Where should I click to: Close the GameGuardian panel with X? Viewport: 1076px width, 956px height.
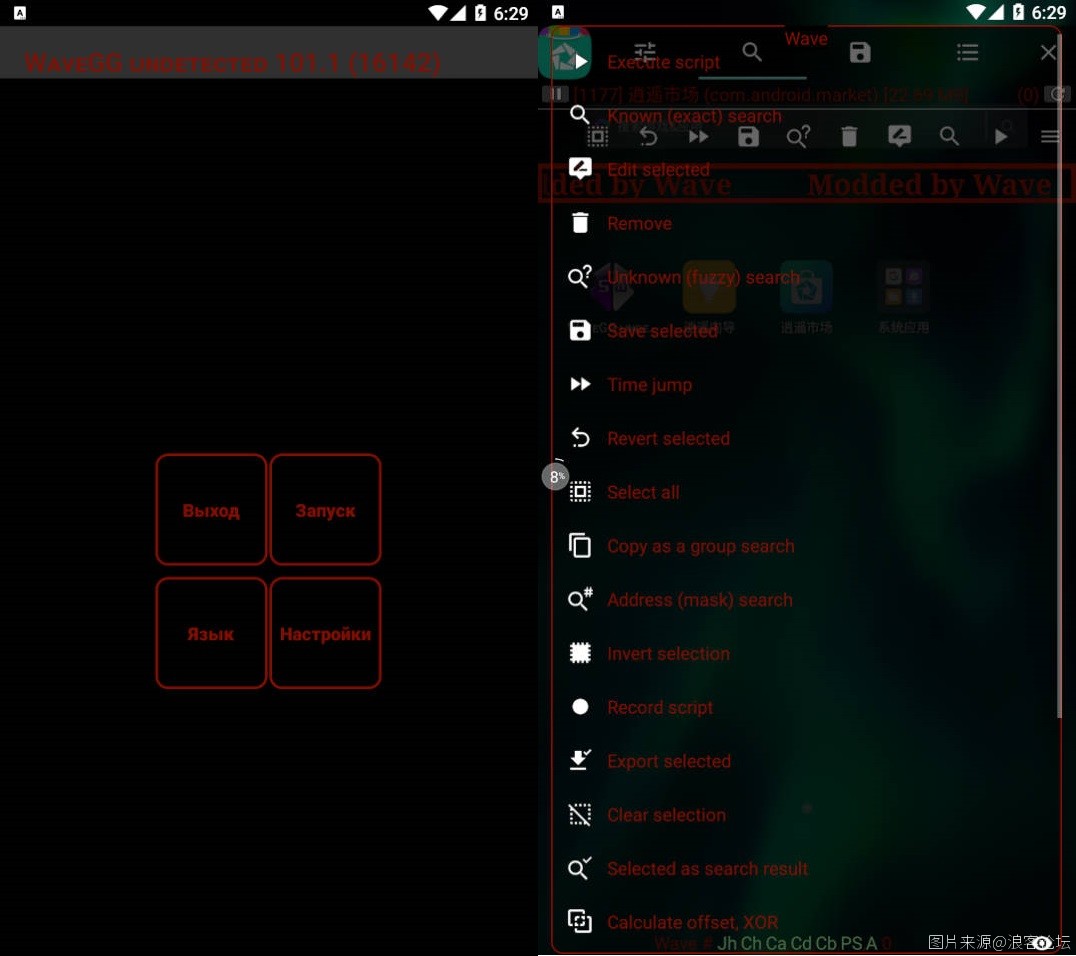(x=1048, y=53)
